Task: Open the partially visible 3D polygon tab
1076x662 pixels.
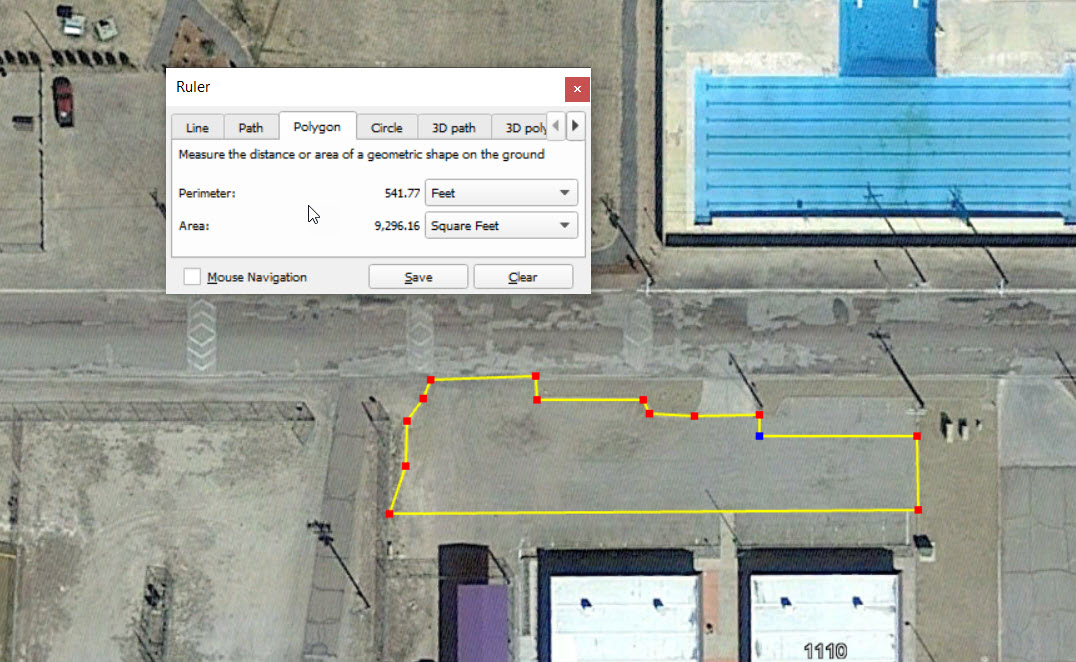Action: (524, 128)
